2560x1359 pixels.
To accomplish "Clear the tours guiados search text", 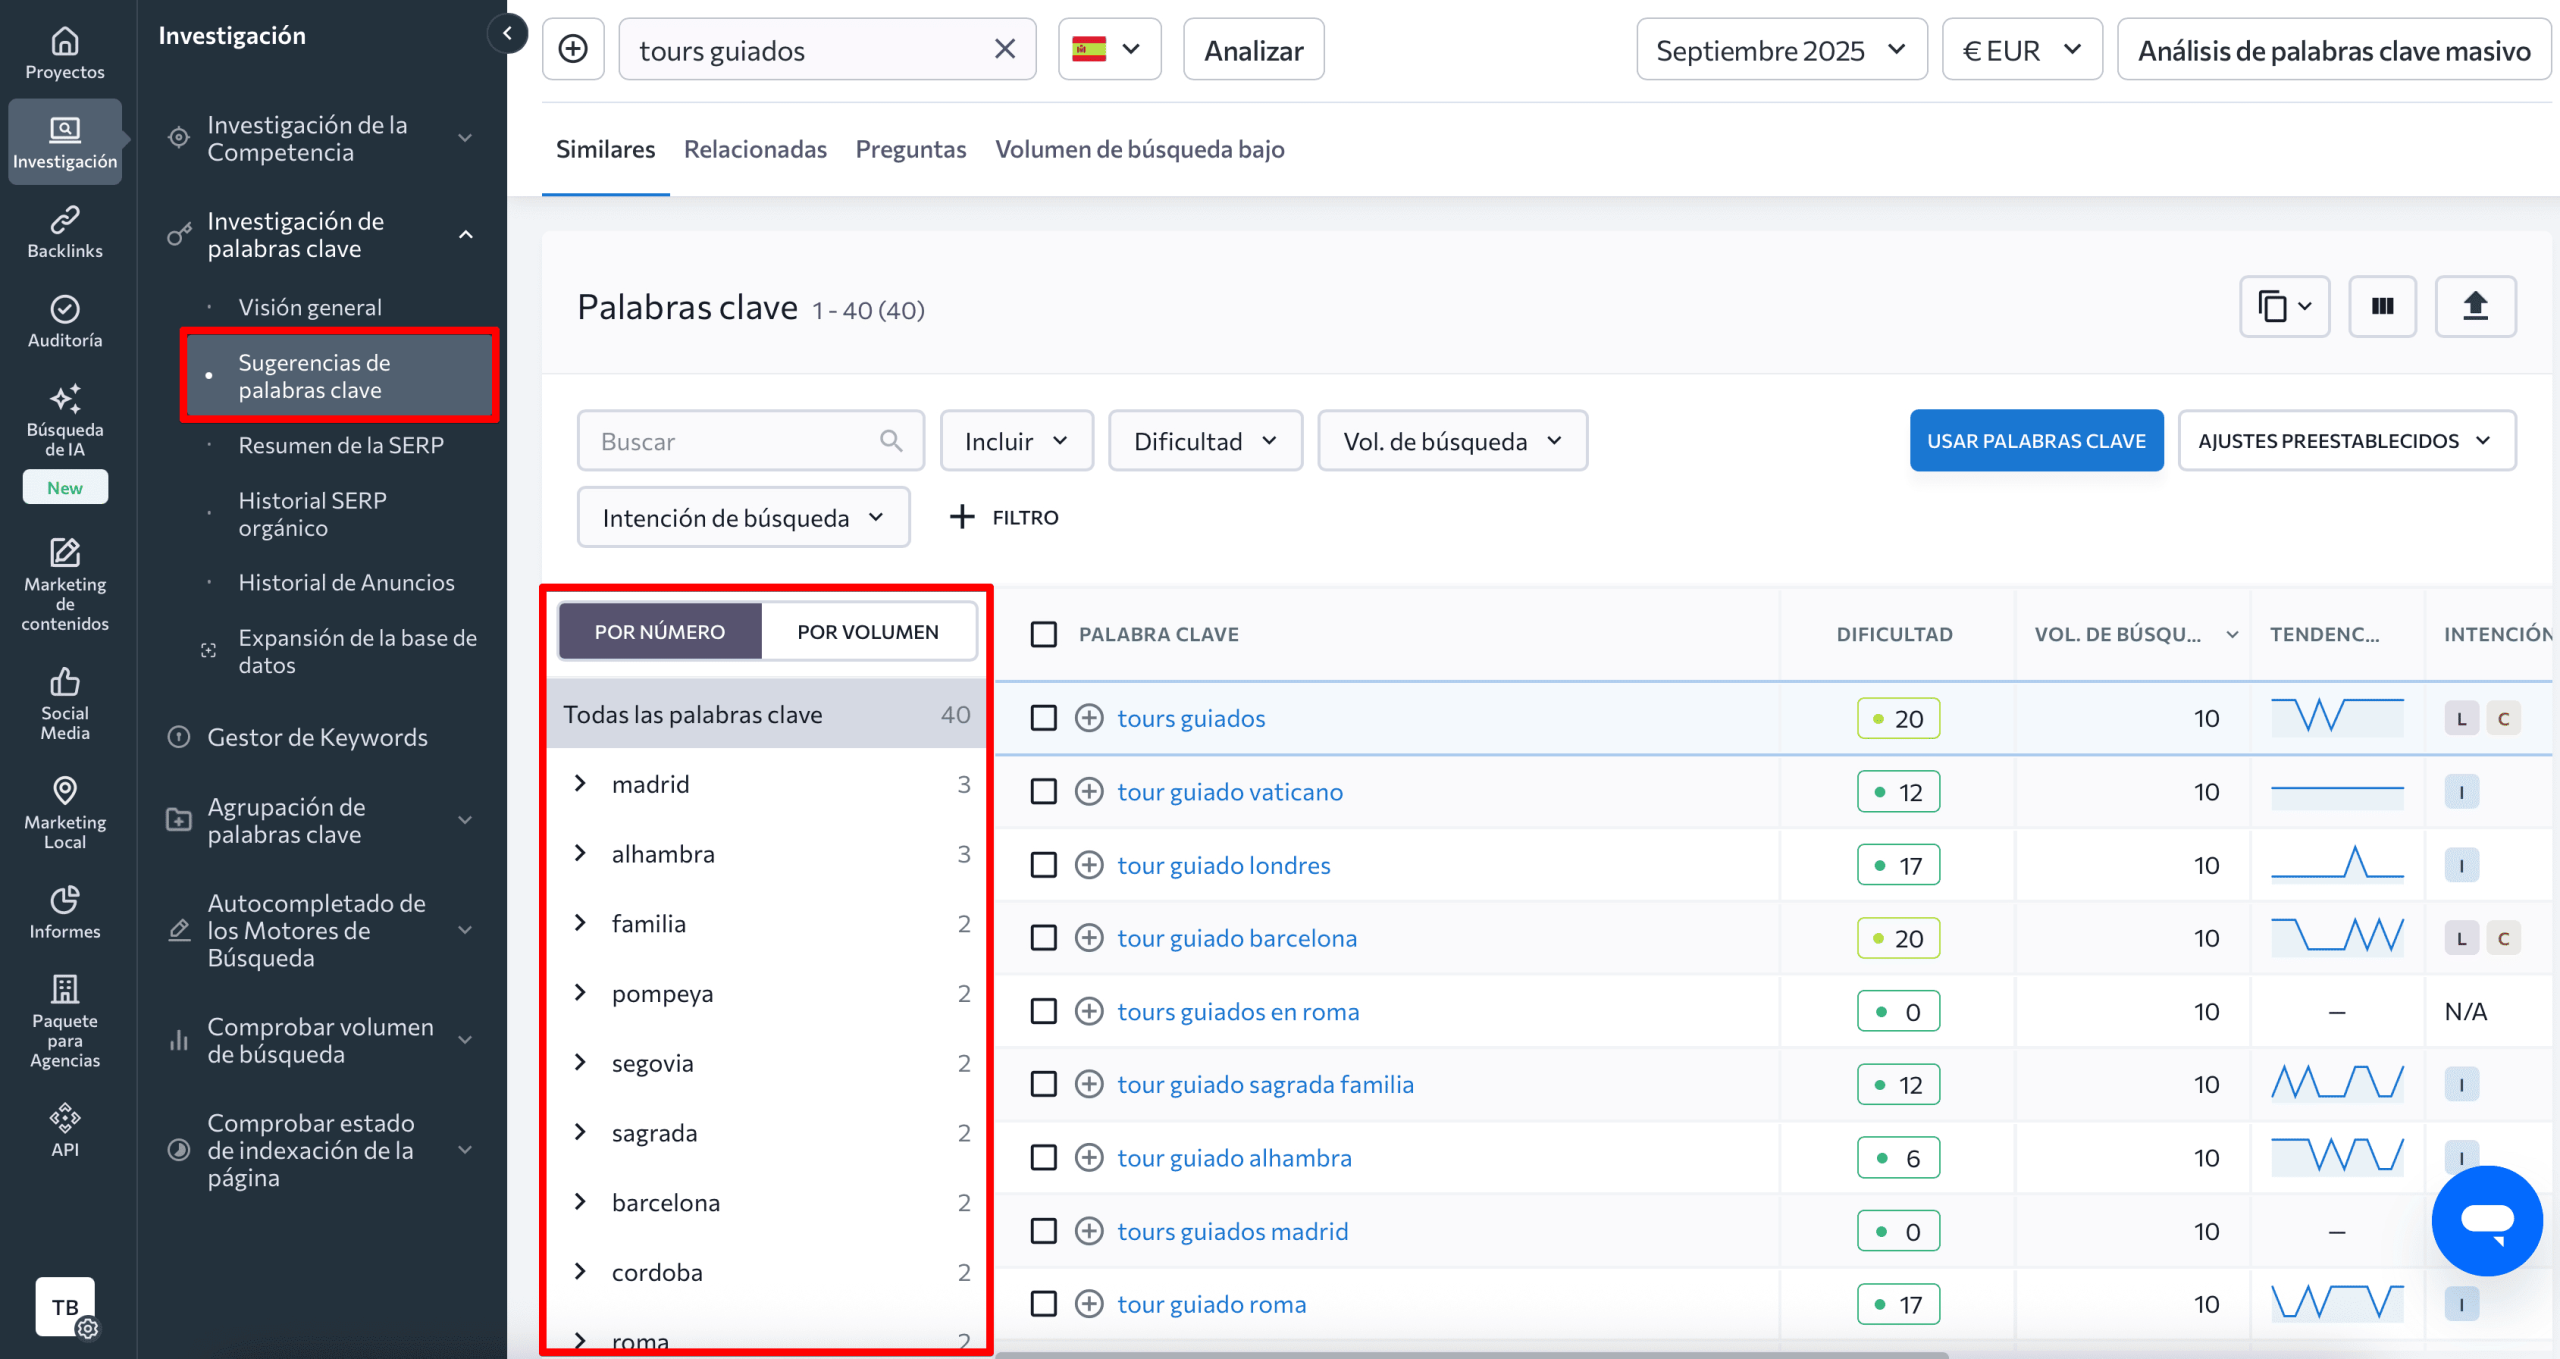I will (1004, 49).
